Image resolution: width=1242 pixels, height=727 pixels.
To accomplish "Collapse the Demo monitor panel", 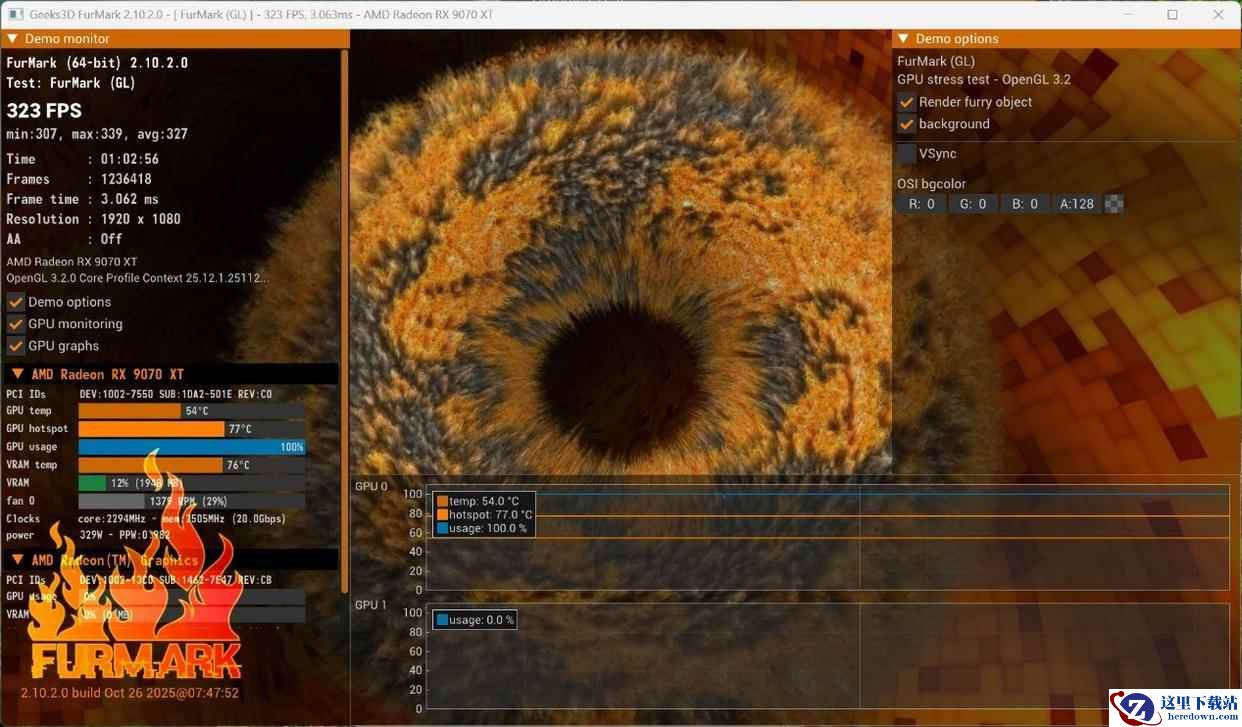I will point(12,39).
